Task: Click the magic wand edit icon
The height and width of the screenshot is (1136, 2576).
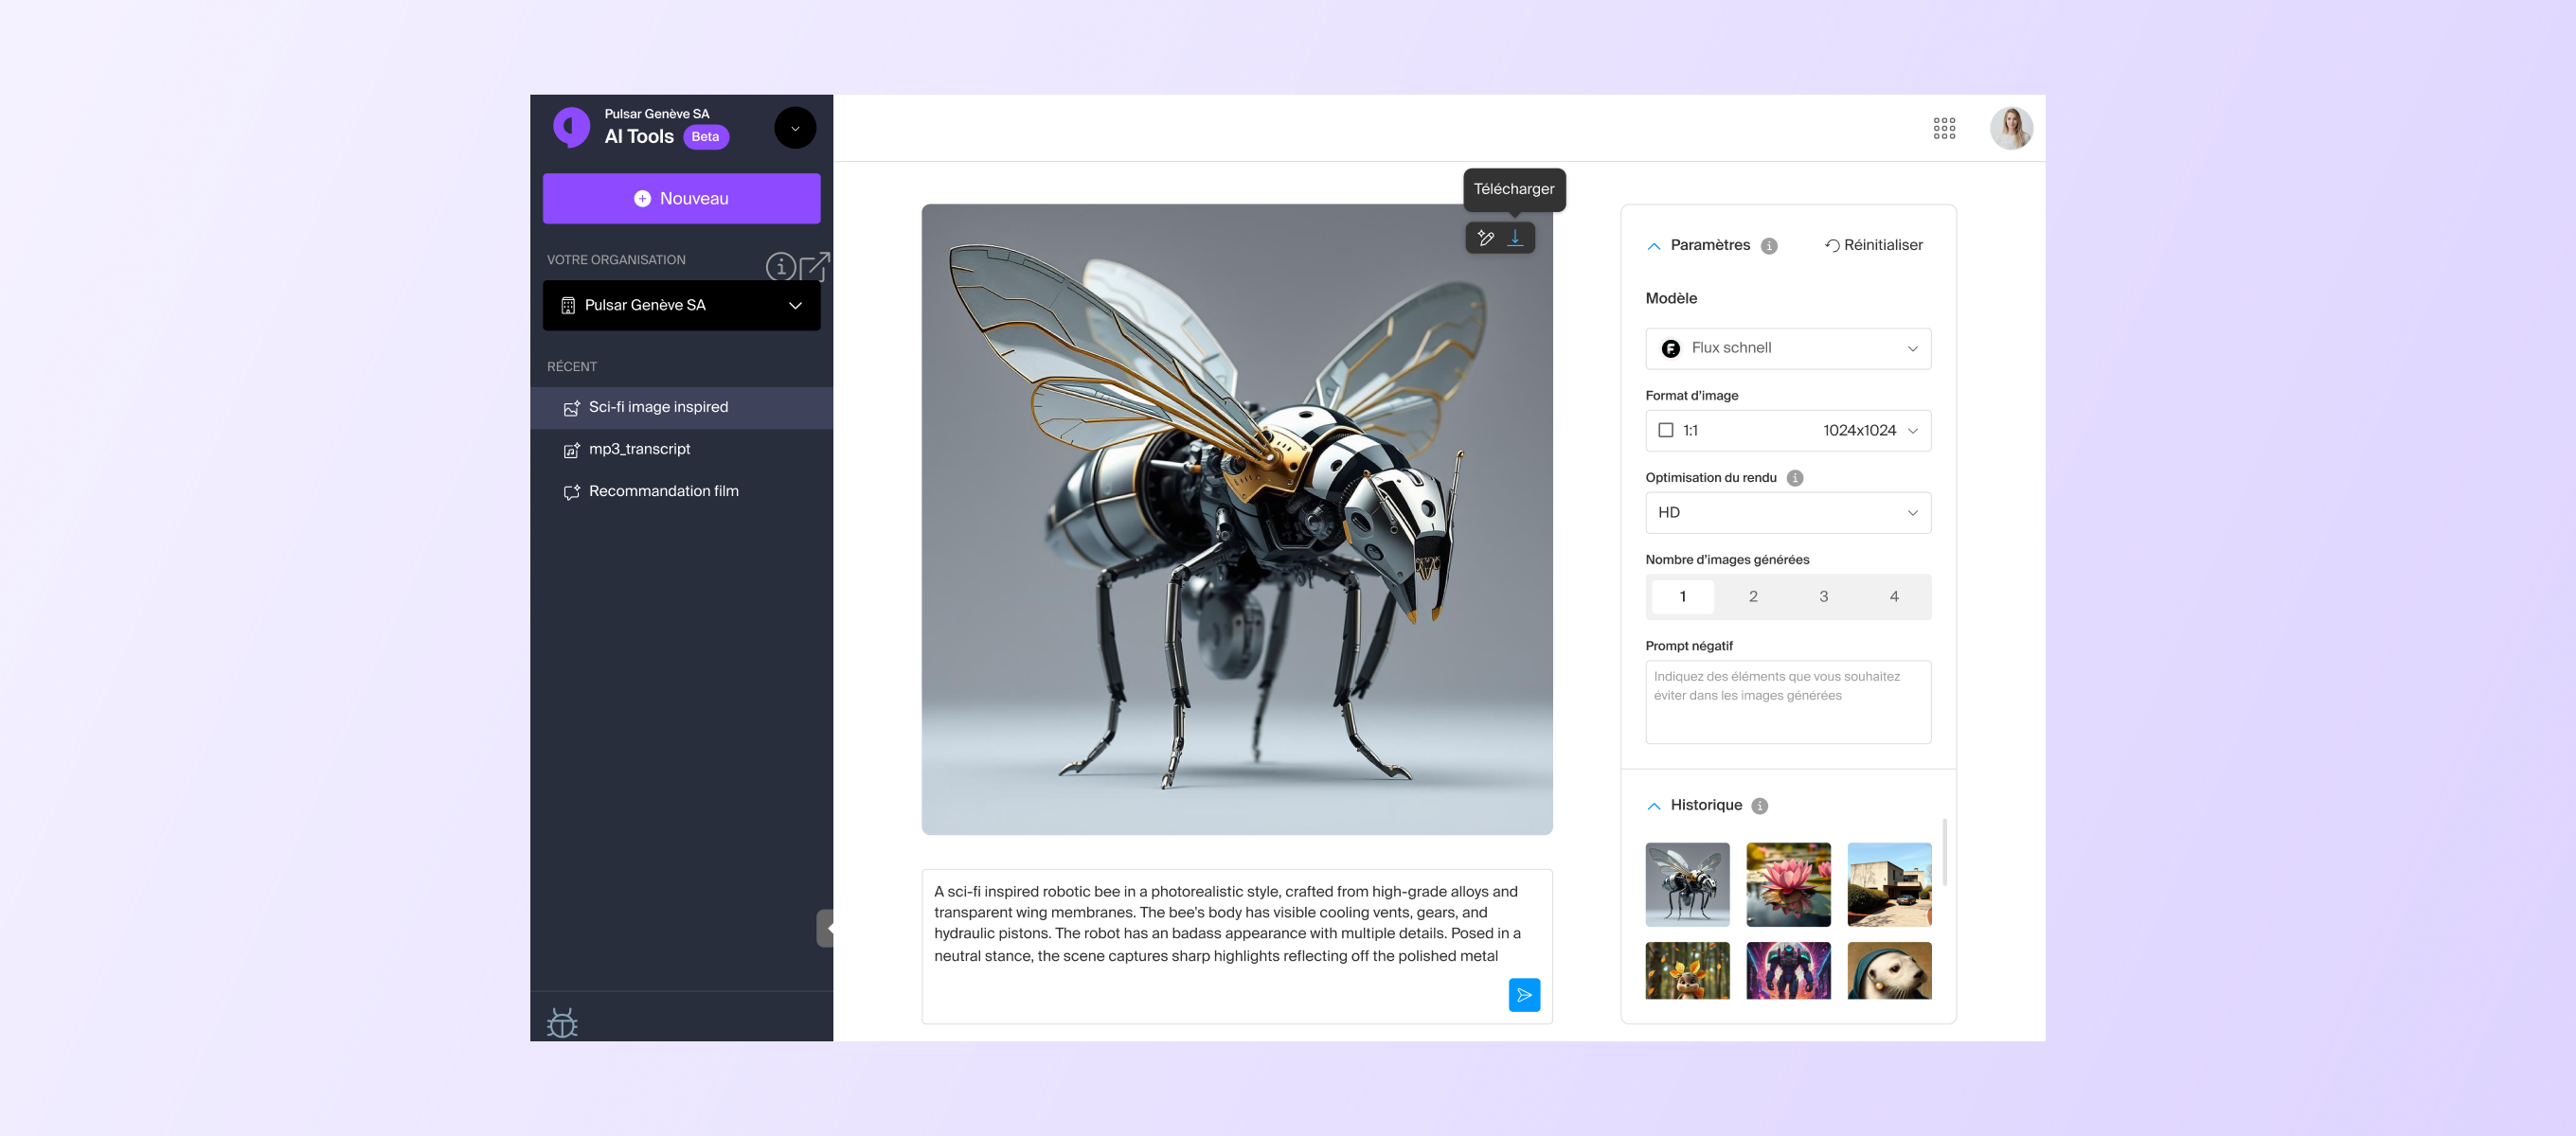Action: (1486, 238)
